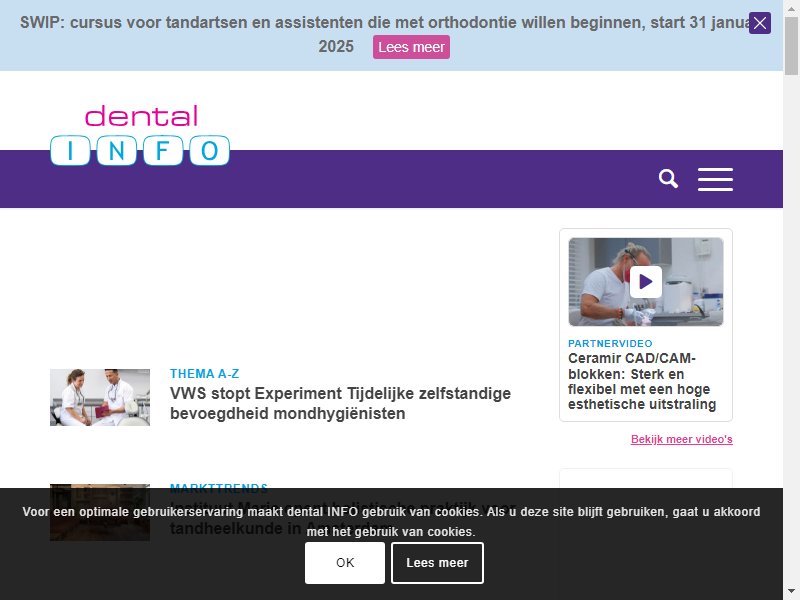Click the Ceramir video thumbnail image
800x600 pixels.
646,282
